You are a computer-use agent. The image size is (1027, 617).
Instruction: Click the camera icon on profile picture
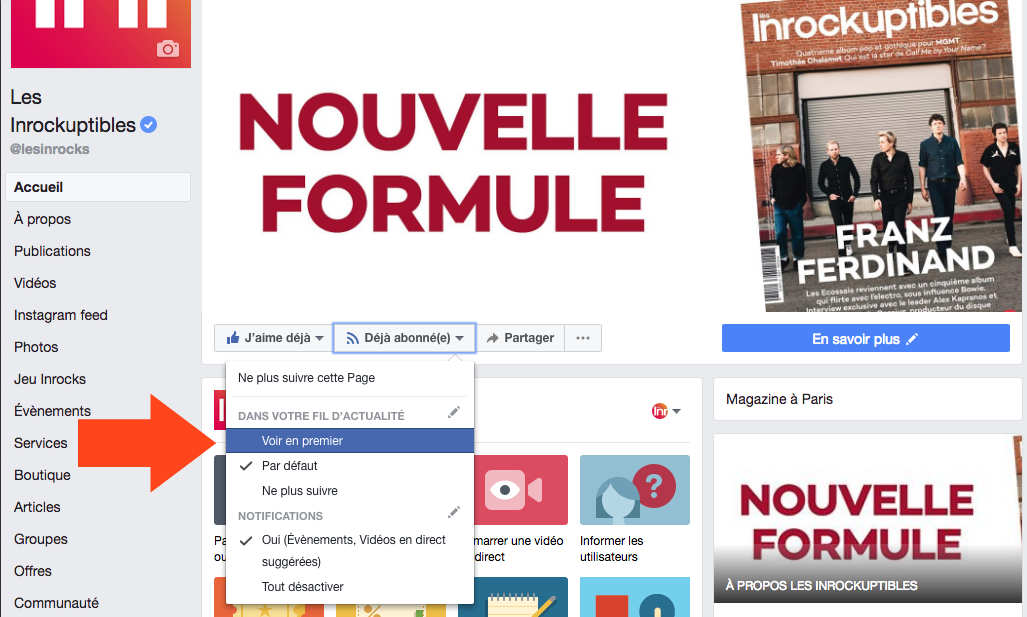pos(168,48)
